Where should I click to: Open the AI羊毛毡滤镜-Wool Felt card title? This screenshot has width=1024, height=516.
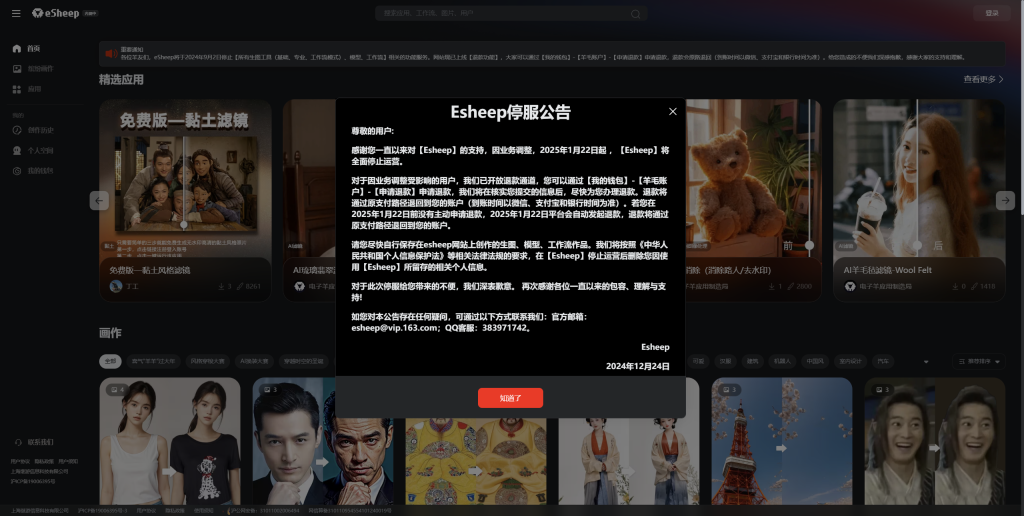[887, 270]
